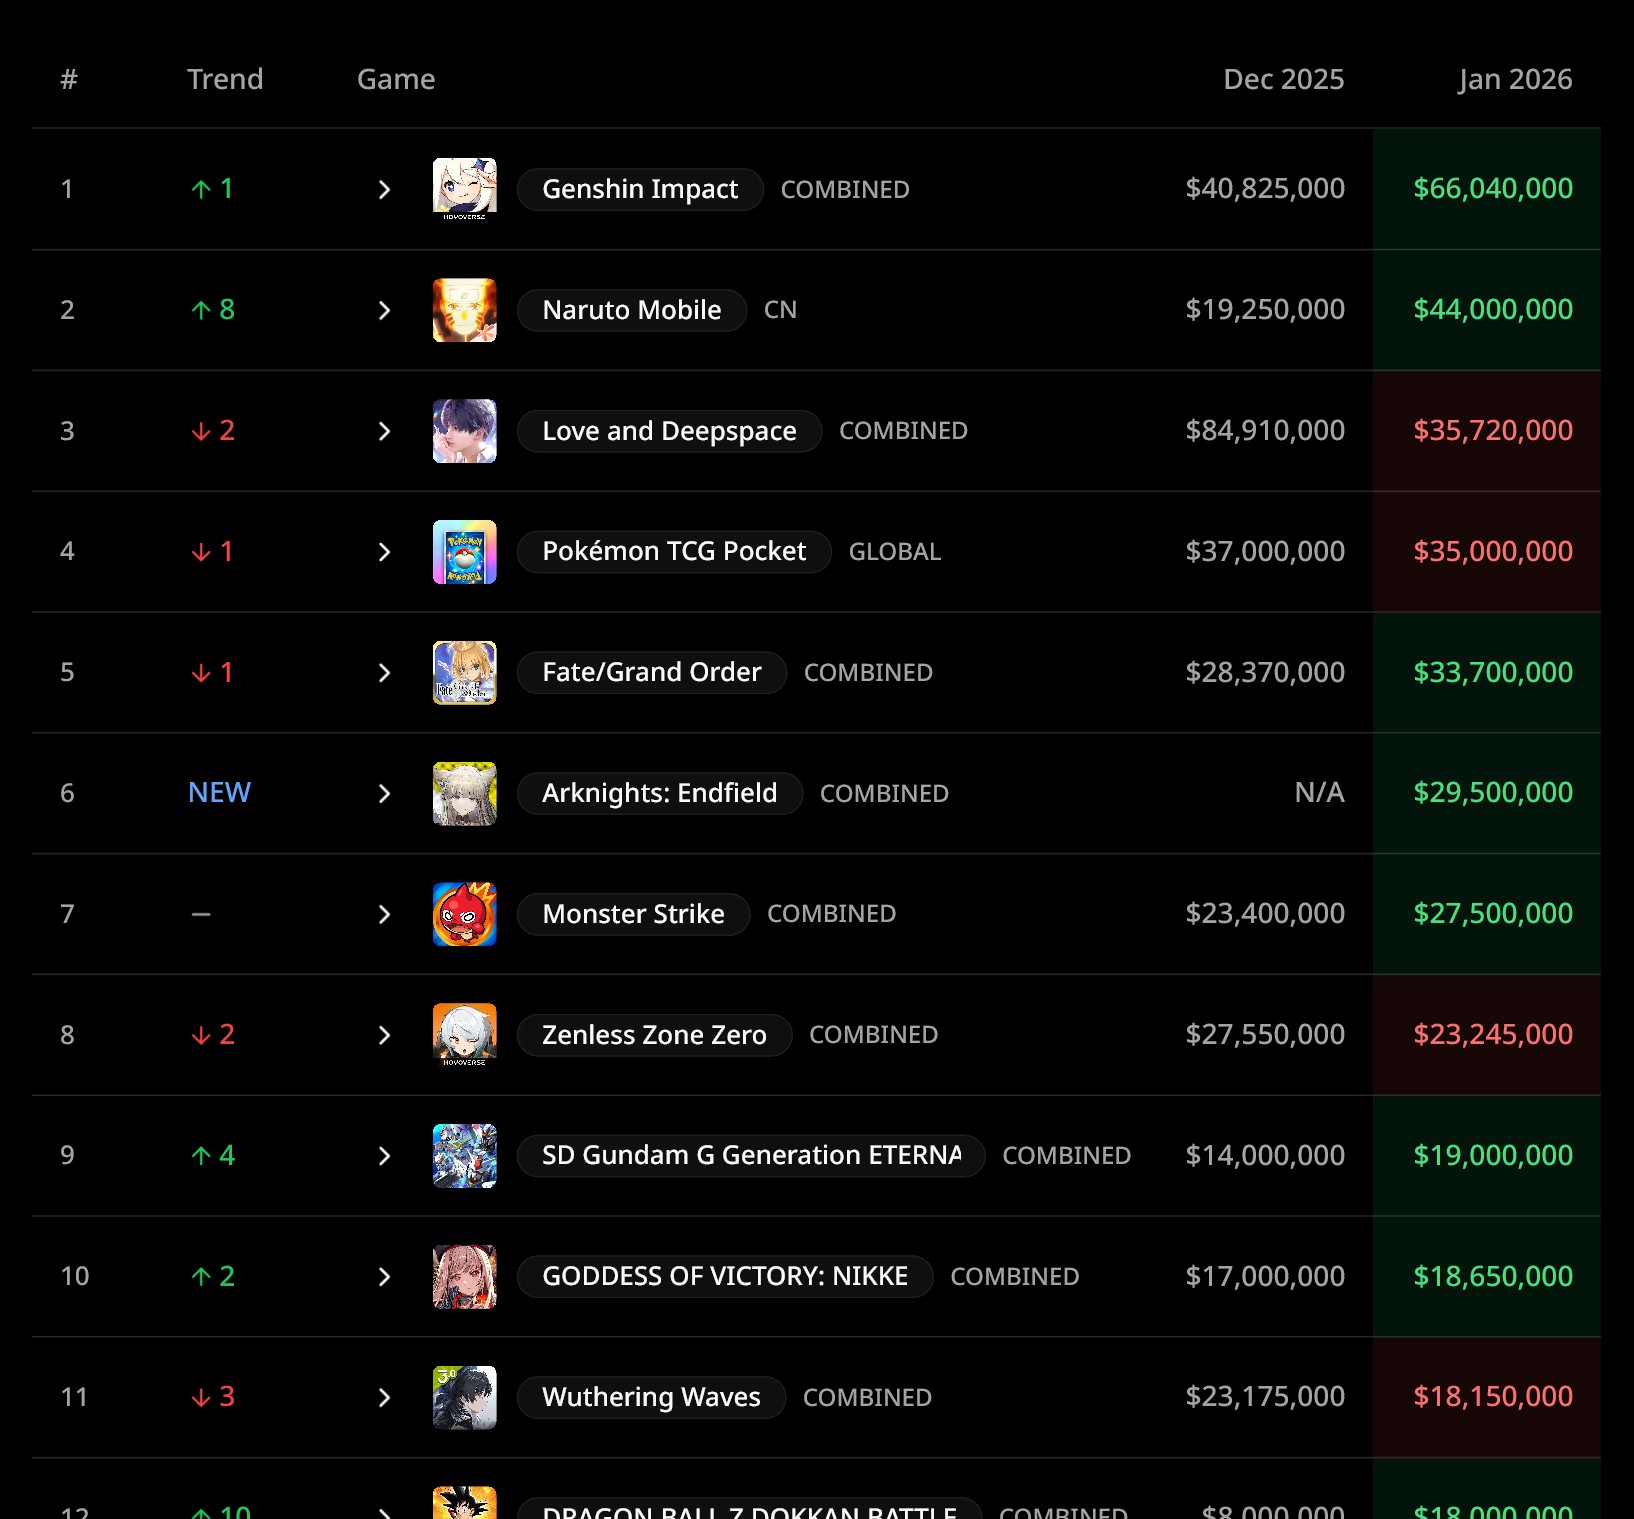Click the $23,245,000 Jan 2026 value
The width and height of the screenshot is (1634, 1519).
(x=1493, y=1035)
